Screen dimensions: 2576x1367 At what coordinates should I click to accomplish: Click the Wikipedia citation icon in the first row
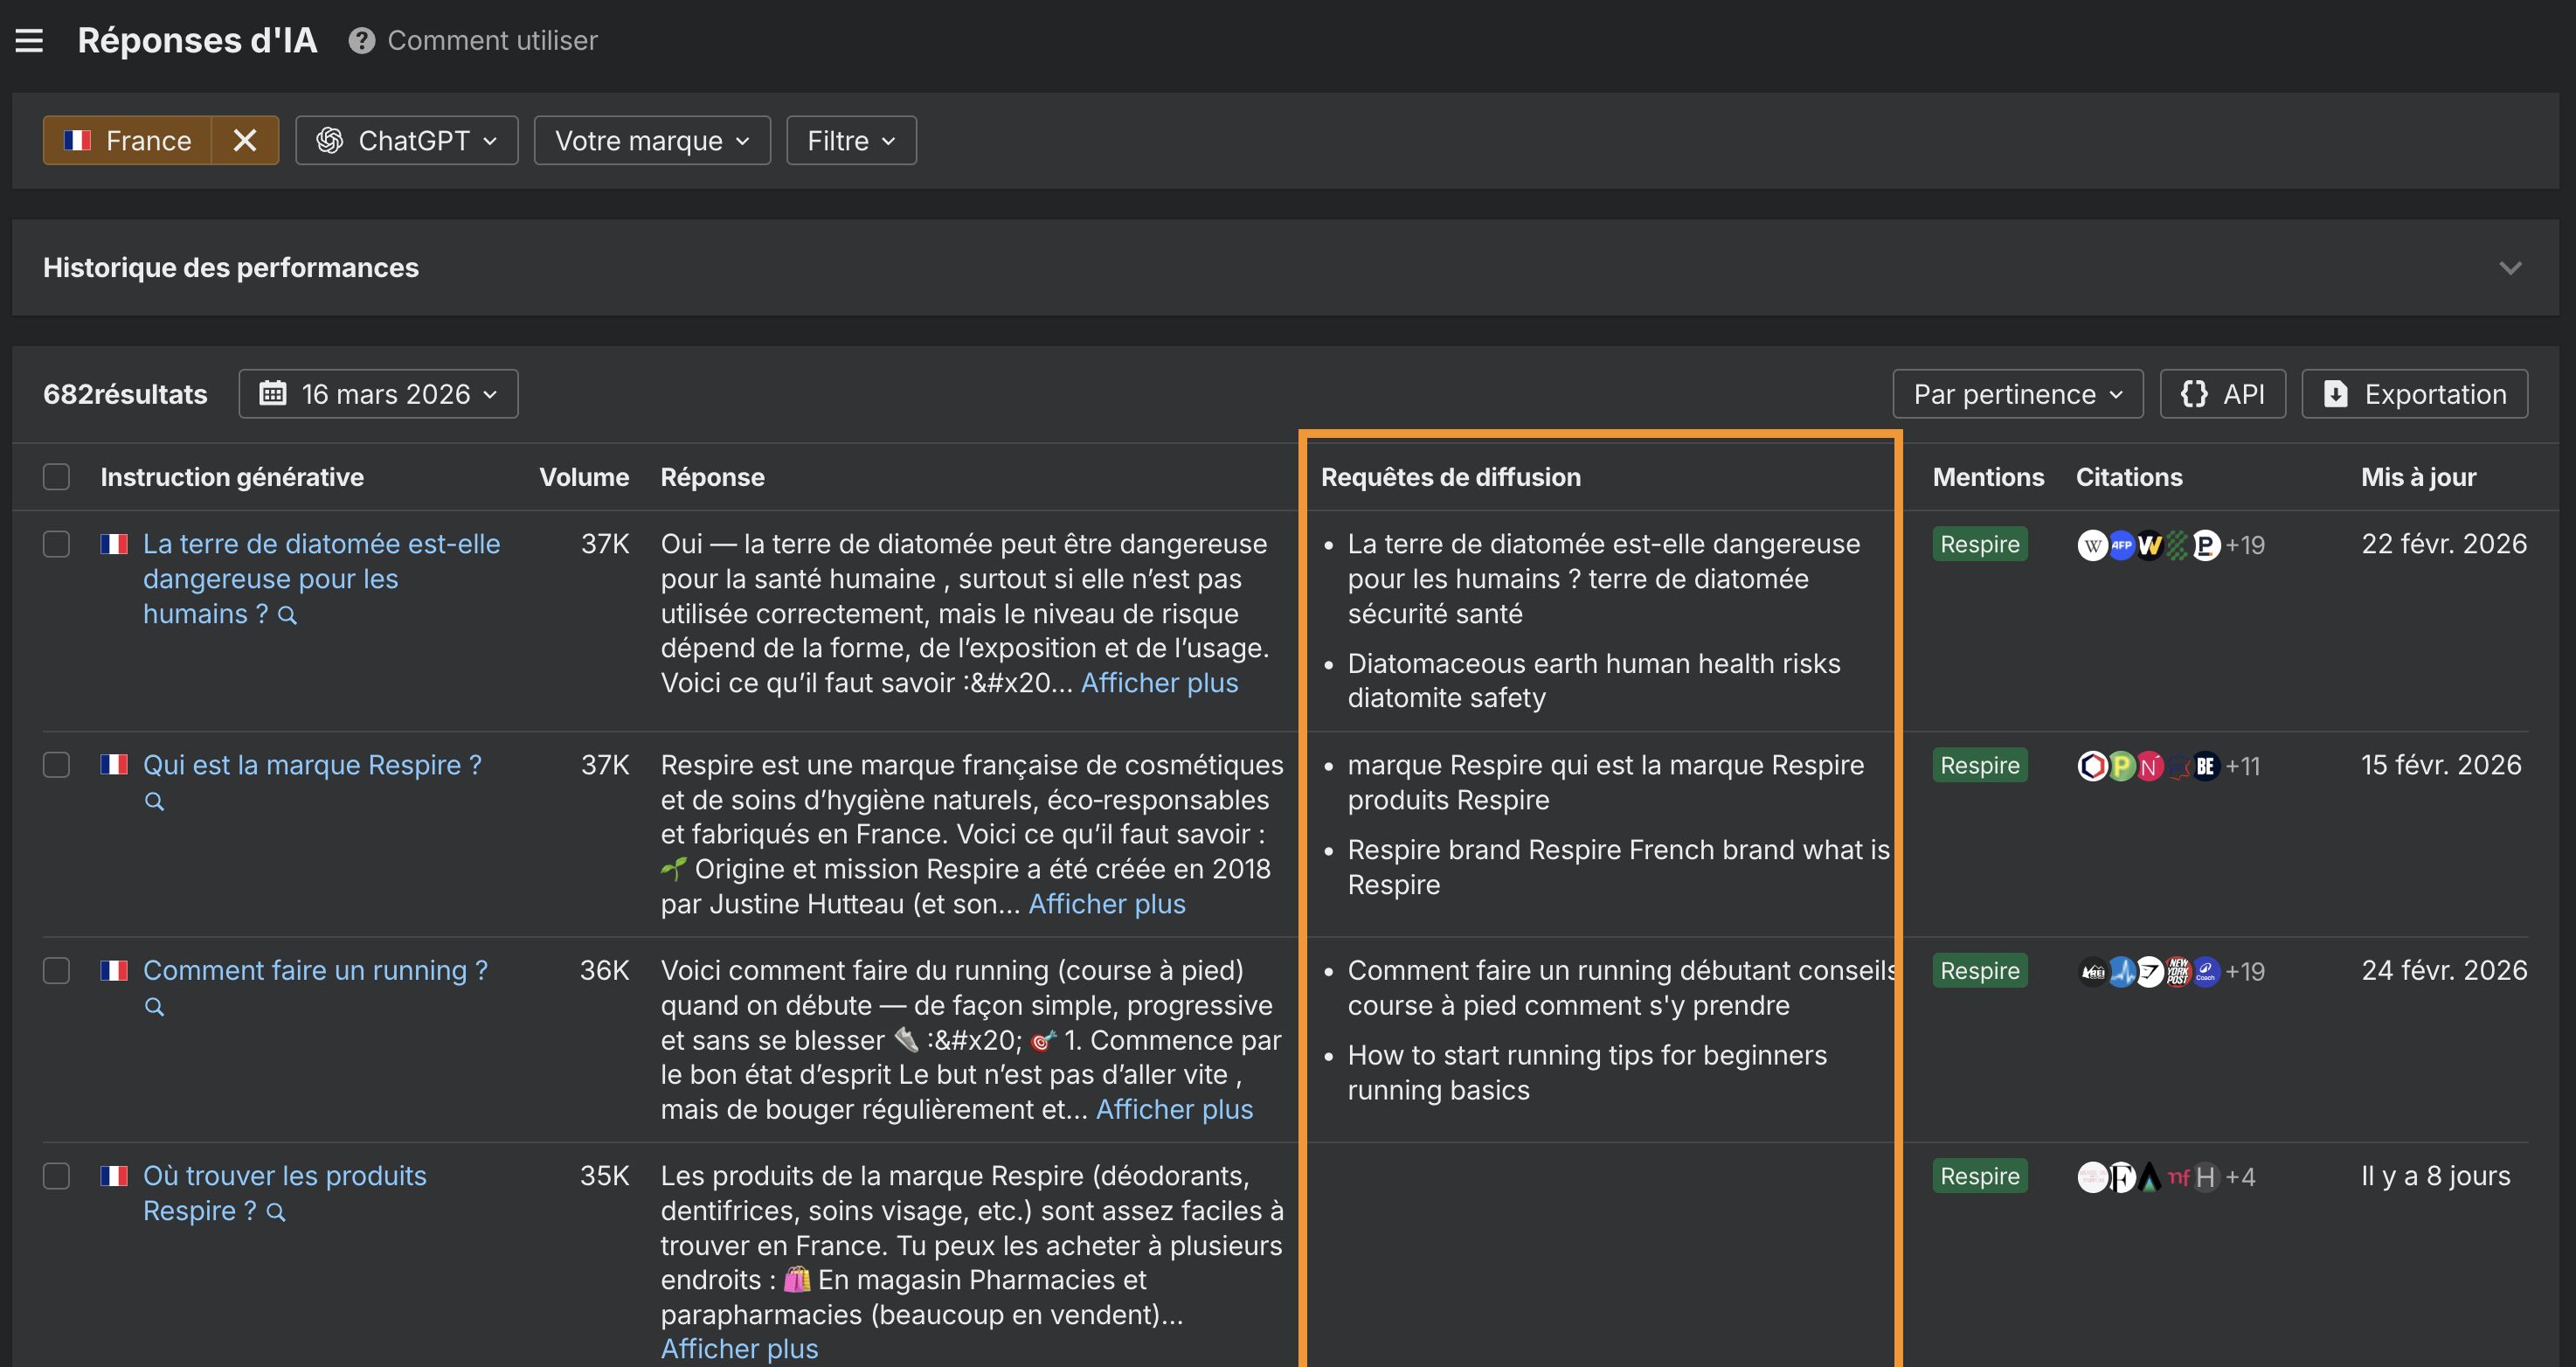(x=2091, y=545)
